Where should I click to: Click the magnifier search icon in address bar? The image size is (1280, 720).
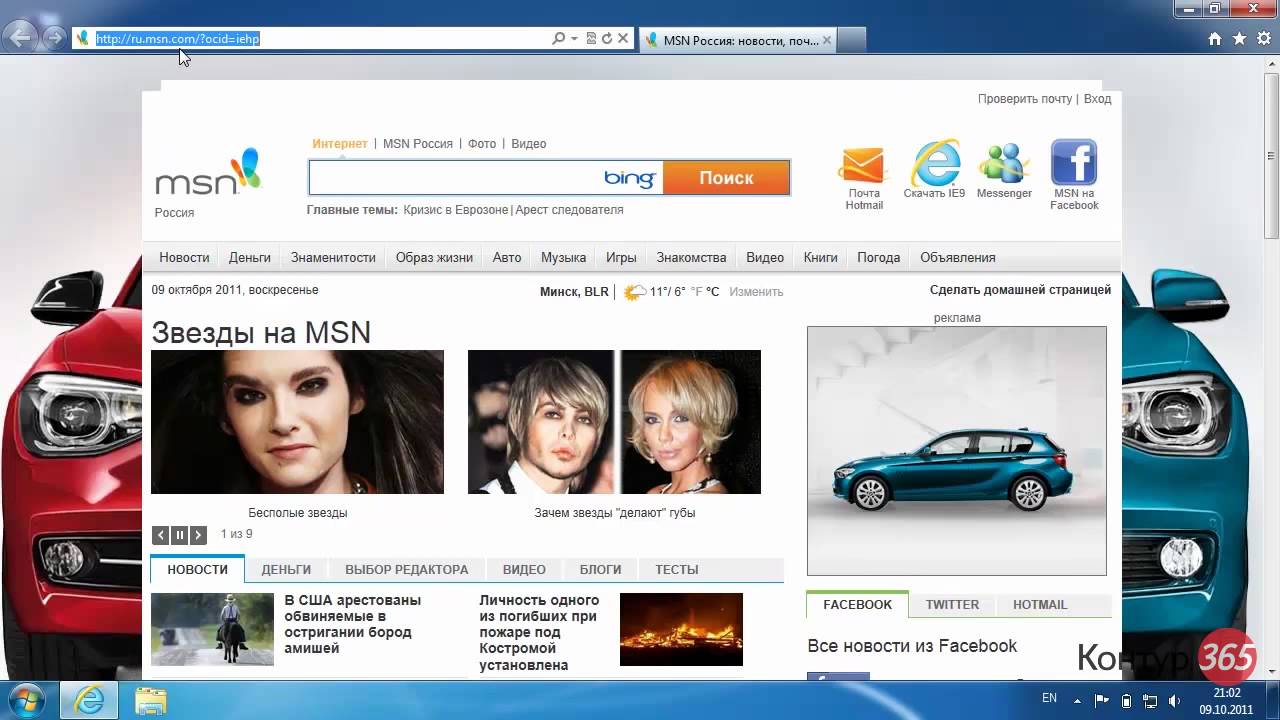[559, 39]
